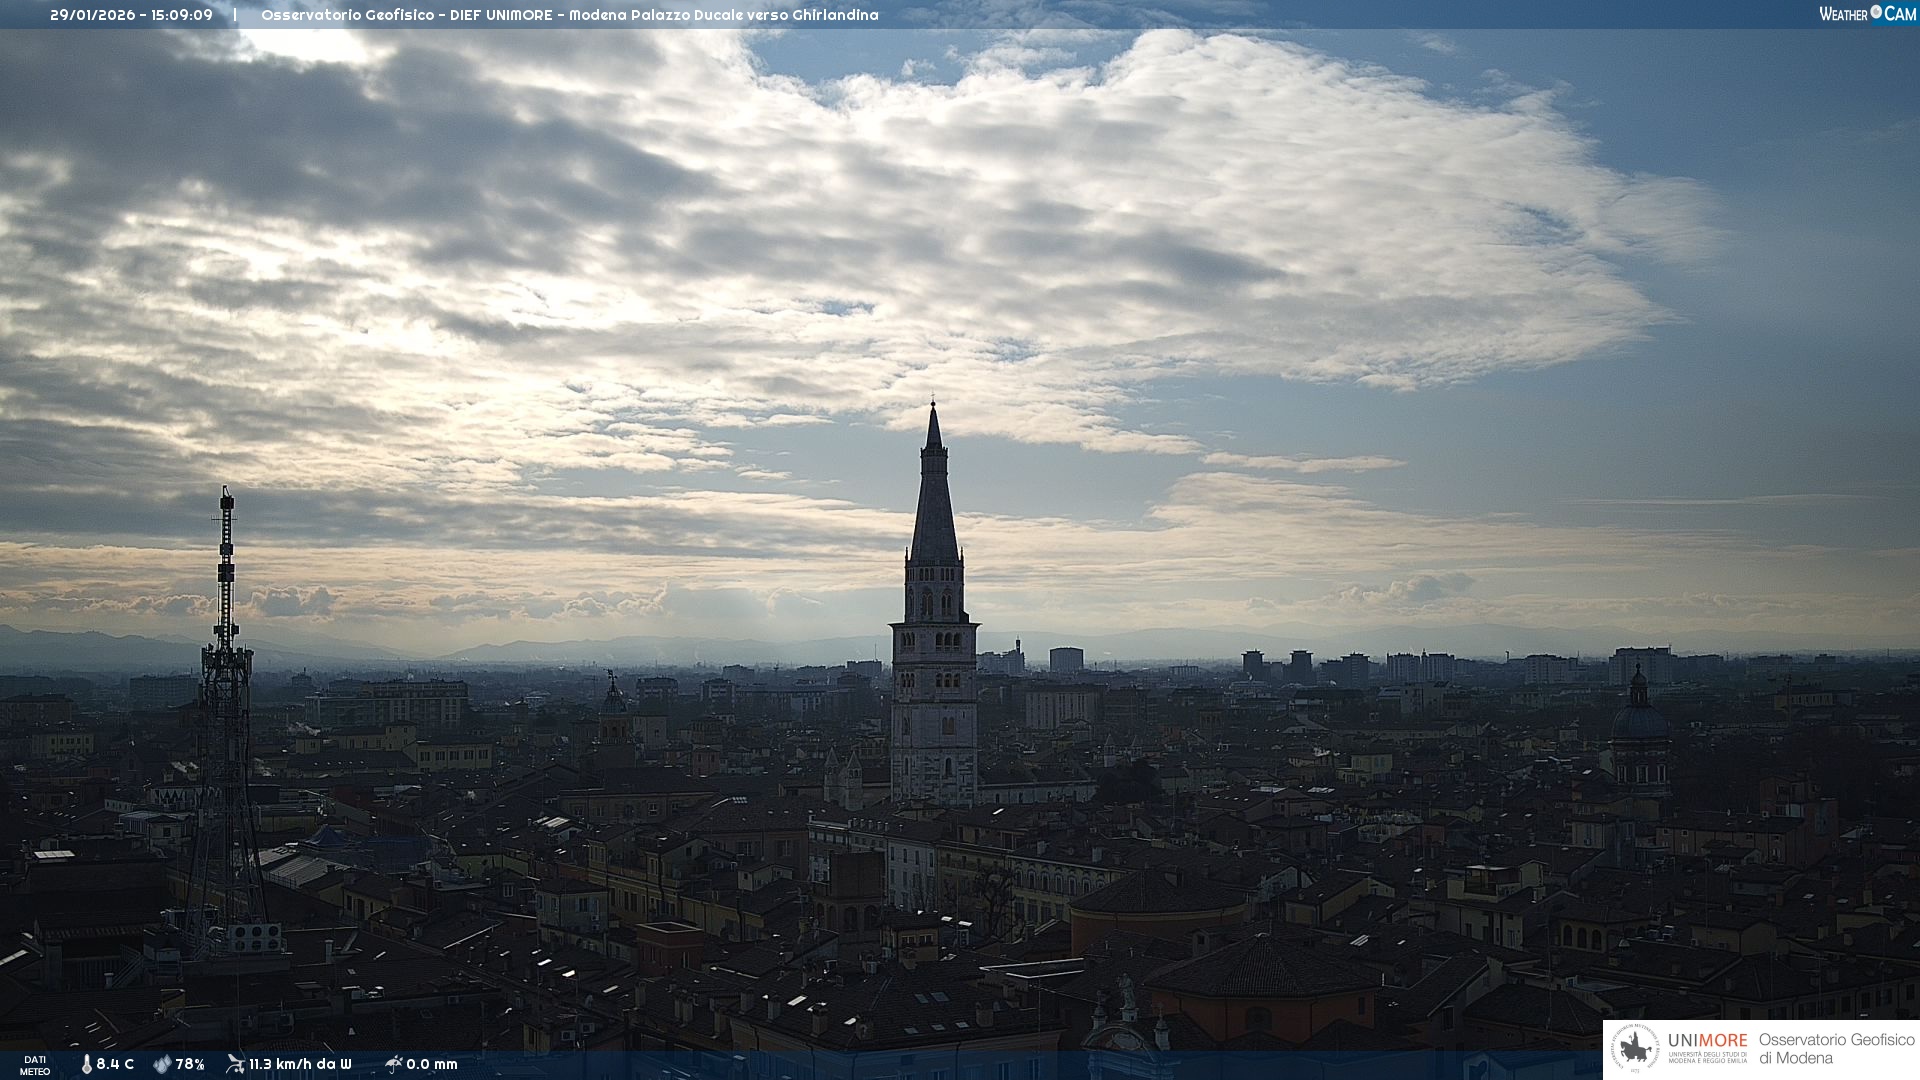The width and height of the screenshot is (1920, 1080).
Task: Click Osservatorio Geofisico di Modena text in logo
Action: (1836, 1049)
